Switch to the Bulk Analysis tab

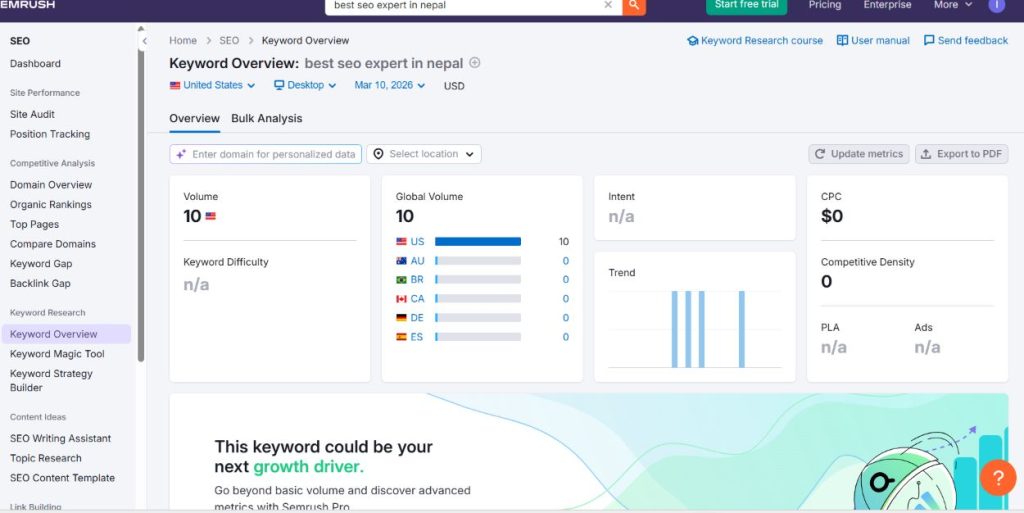tap(266, 118)
